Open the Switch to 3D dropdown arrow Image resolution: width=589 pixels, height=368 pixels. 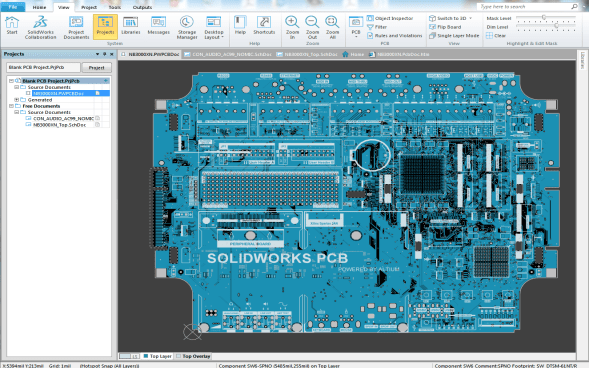pos(470,18)
